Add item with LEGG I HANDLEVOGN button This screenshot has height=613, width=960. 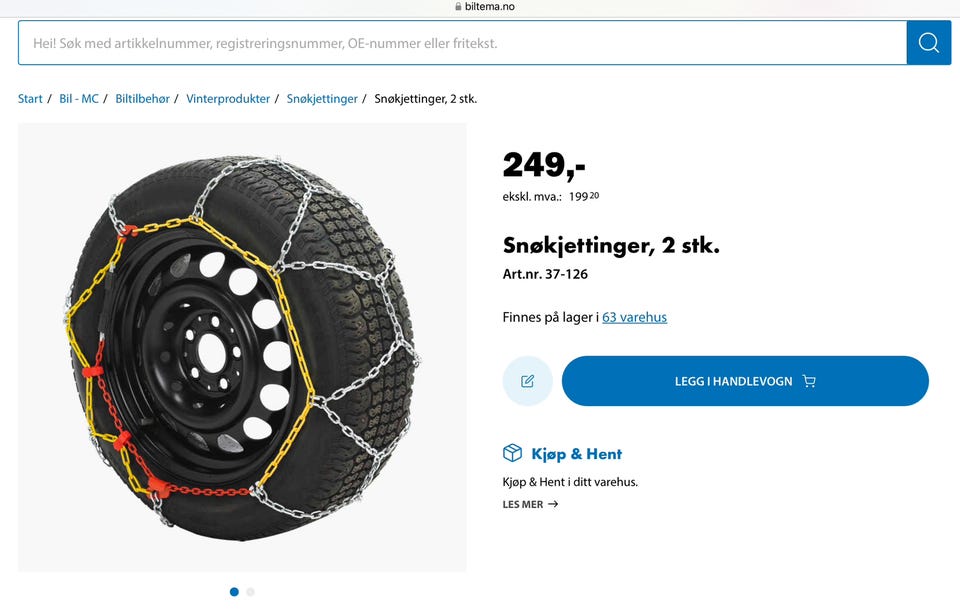point(745,381)
